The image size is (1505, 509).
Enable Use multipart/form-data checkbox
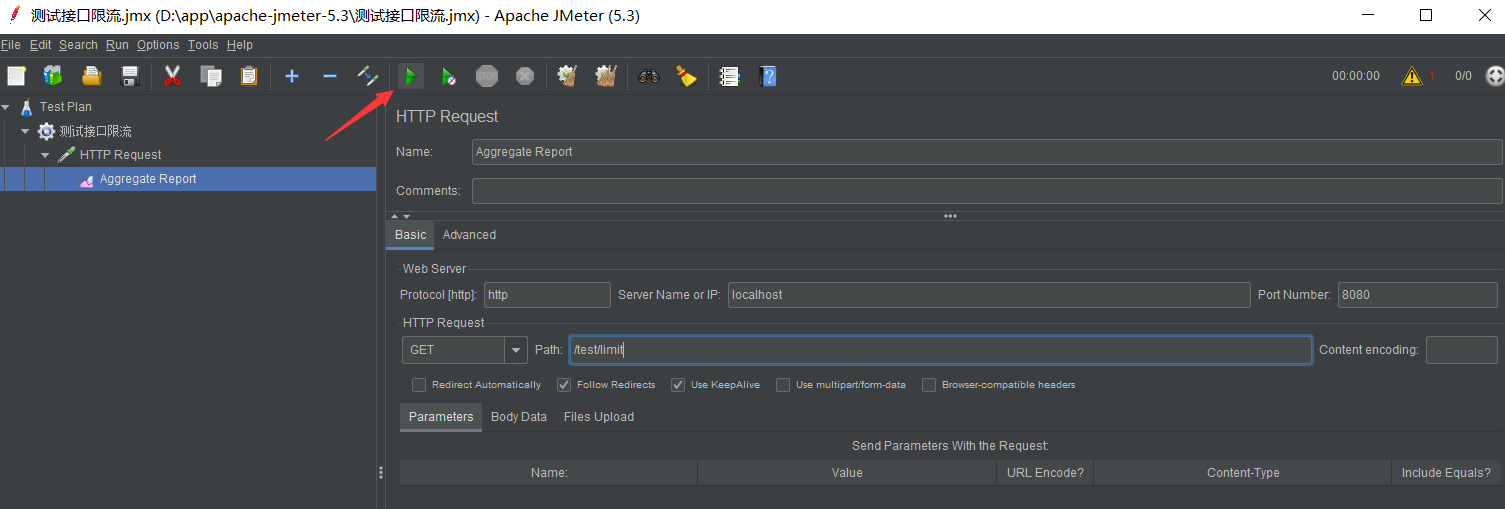coord(783,385)
